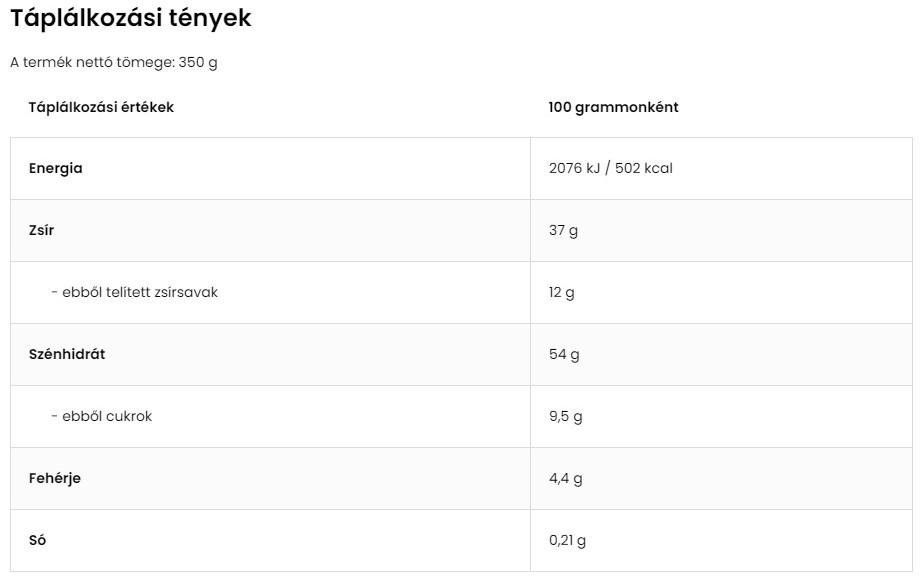Click the Só row label
Image resolution: width=922 pixels, height=579 pixels.
37,540
